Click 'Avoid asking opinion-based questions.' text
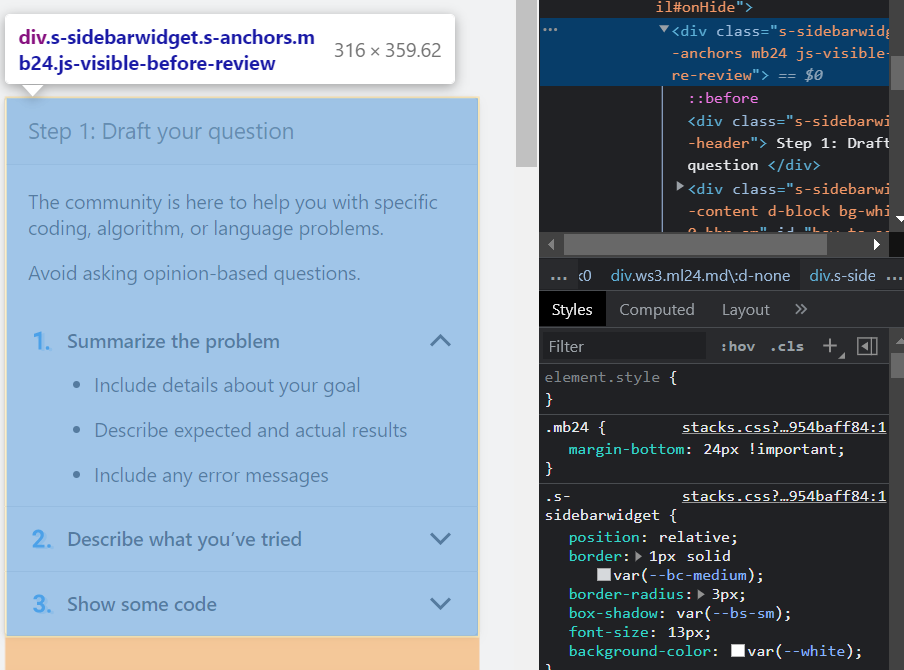Viewport: 904px width, 670px height. [194, 273]
